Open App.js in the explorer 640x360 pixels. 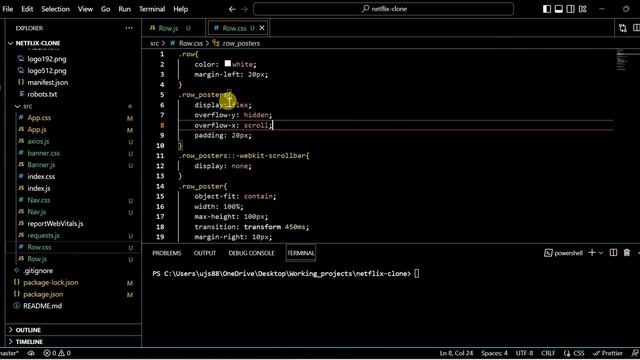pos(37,130)
